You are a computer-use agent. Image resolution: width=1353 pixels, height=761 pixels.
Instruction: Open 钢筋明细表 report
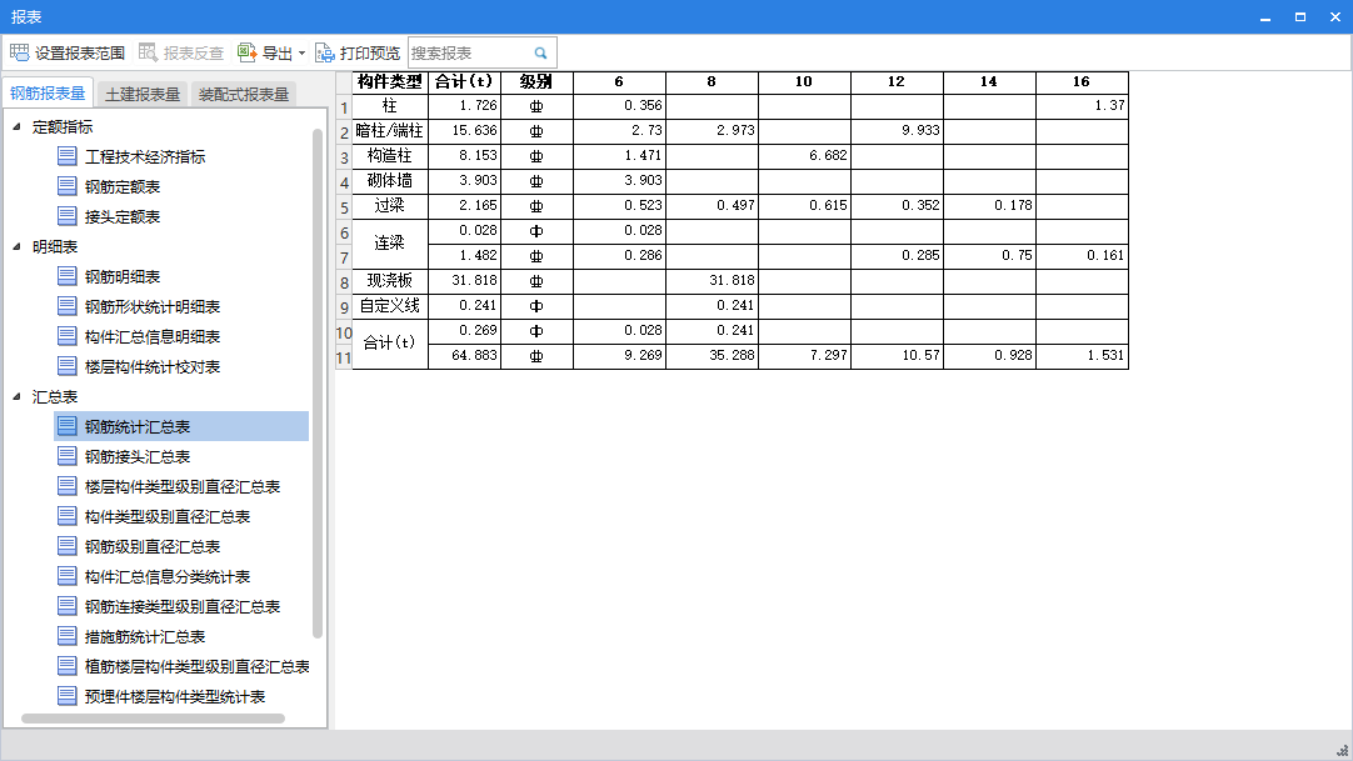(x=122, y=276)
